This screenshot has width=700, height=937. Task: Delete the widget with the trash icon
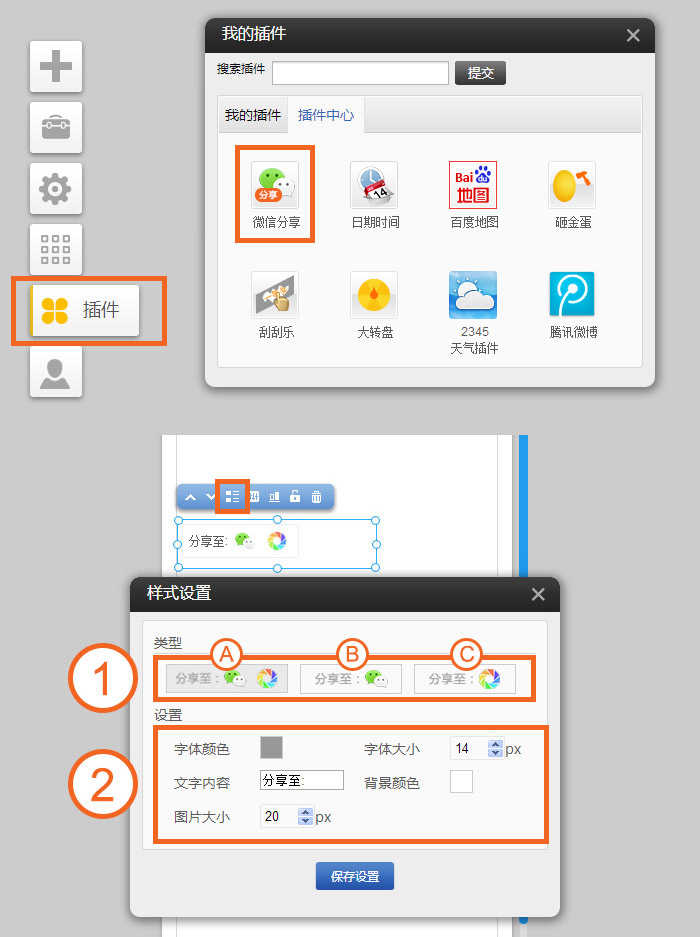316,496
